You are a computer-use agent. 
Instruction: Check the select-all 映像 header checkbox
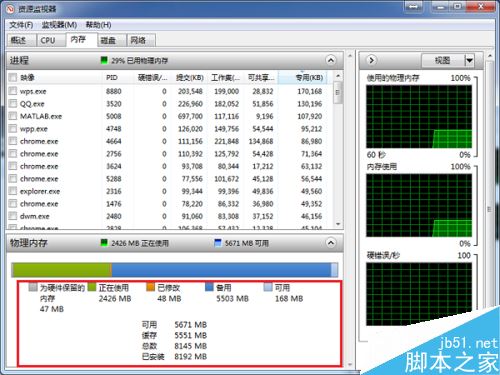(13, 78)
